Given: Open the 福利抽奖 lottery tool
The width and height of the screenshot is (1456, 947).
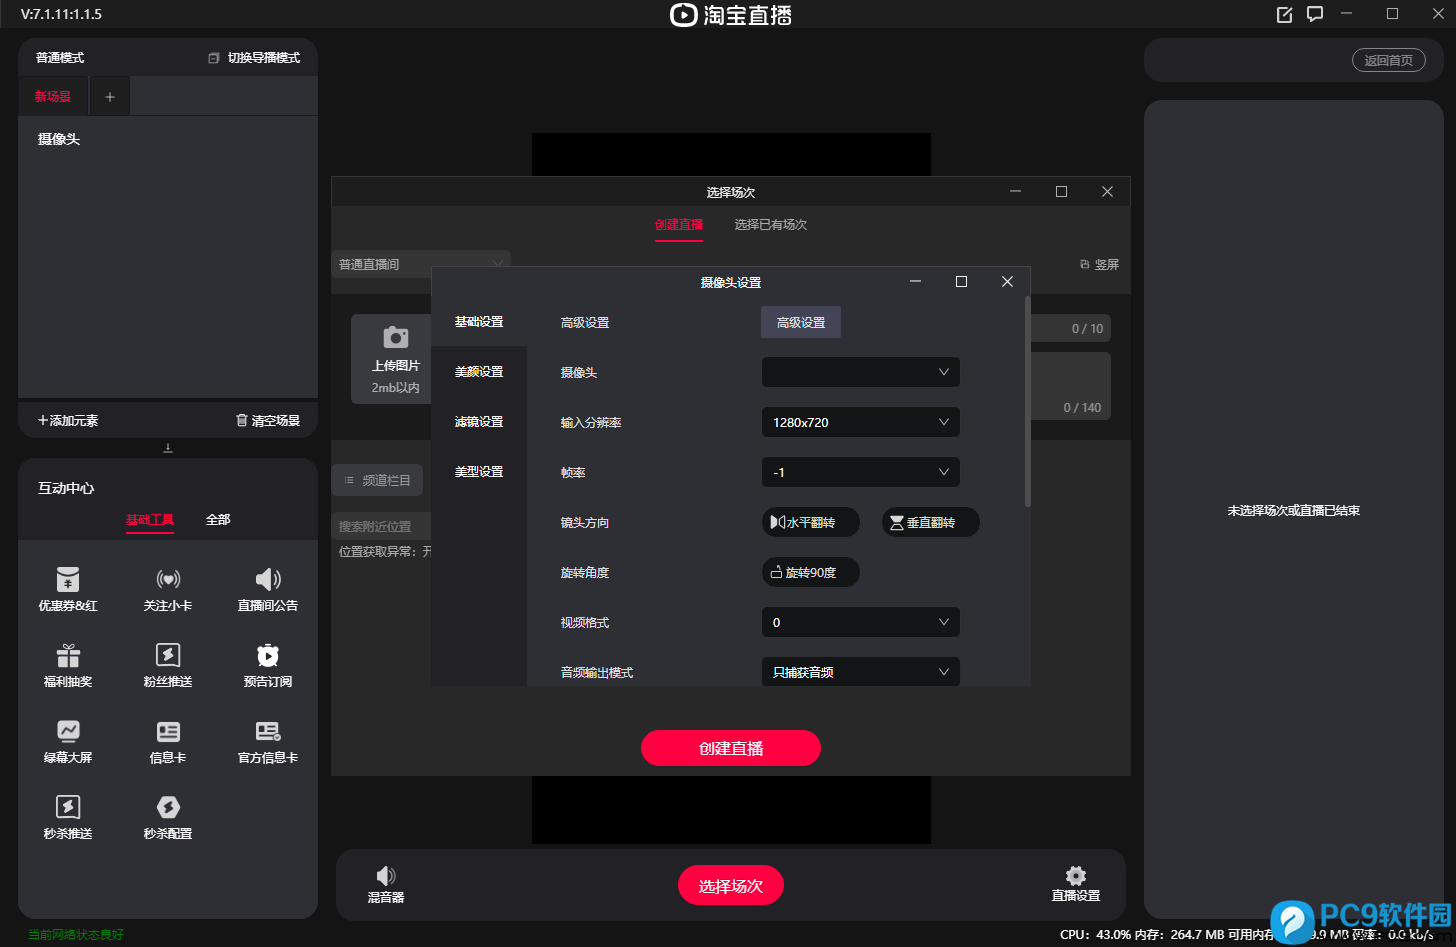Looking at the screenshot, I should click(x=68, y=665).
